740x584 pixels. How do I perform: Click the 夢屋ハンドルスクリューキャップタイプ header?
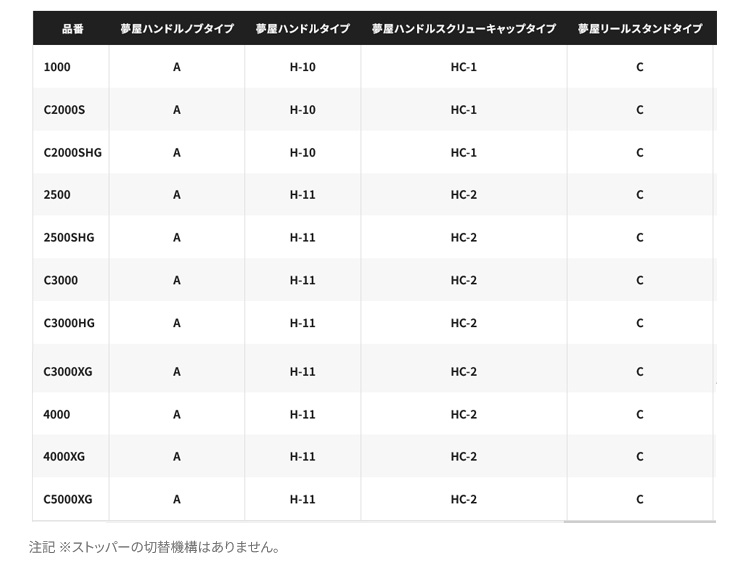(463, 29)
